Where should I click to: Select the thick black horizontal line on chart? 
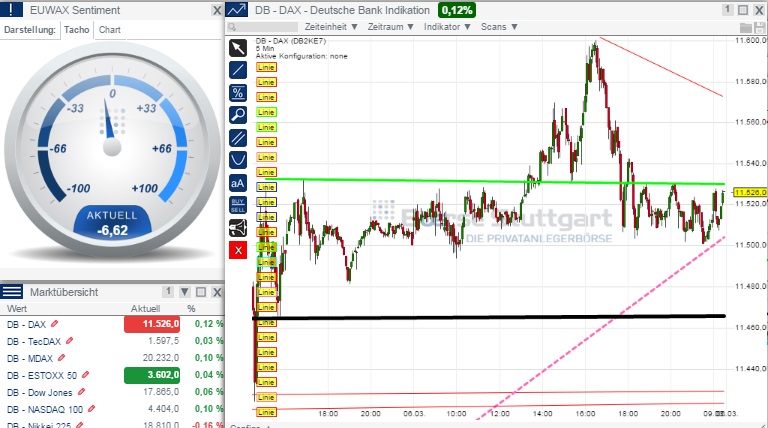pos(489,317)
